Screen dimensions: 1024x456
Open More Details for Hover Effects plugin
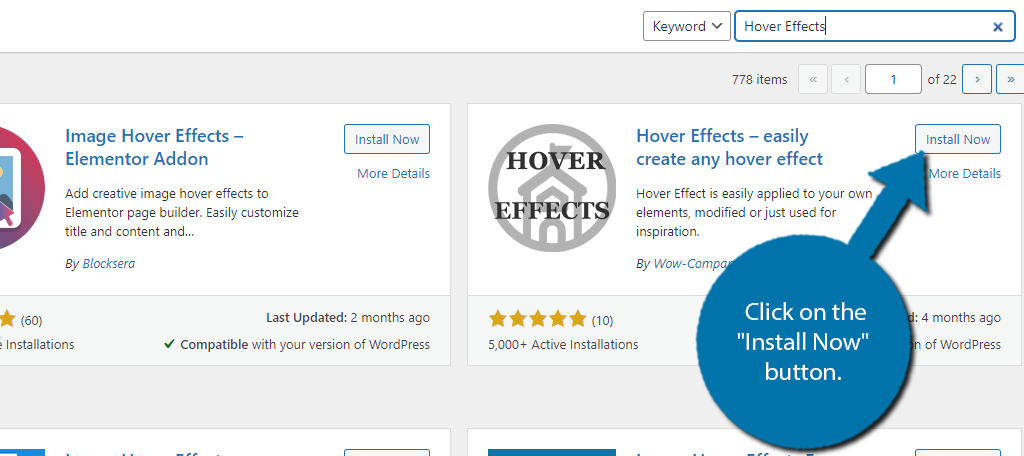[965, 173]
